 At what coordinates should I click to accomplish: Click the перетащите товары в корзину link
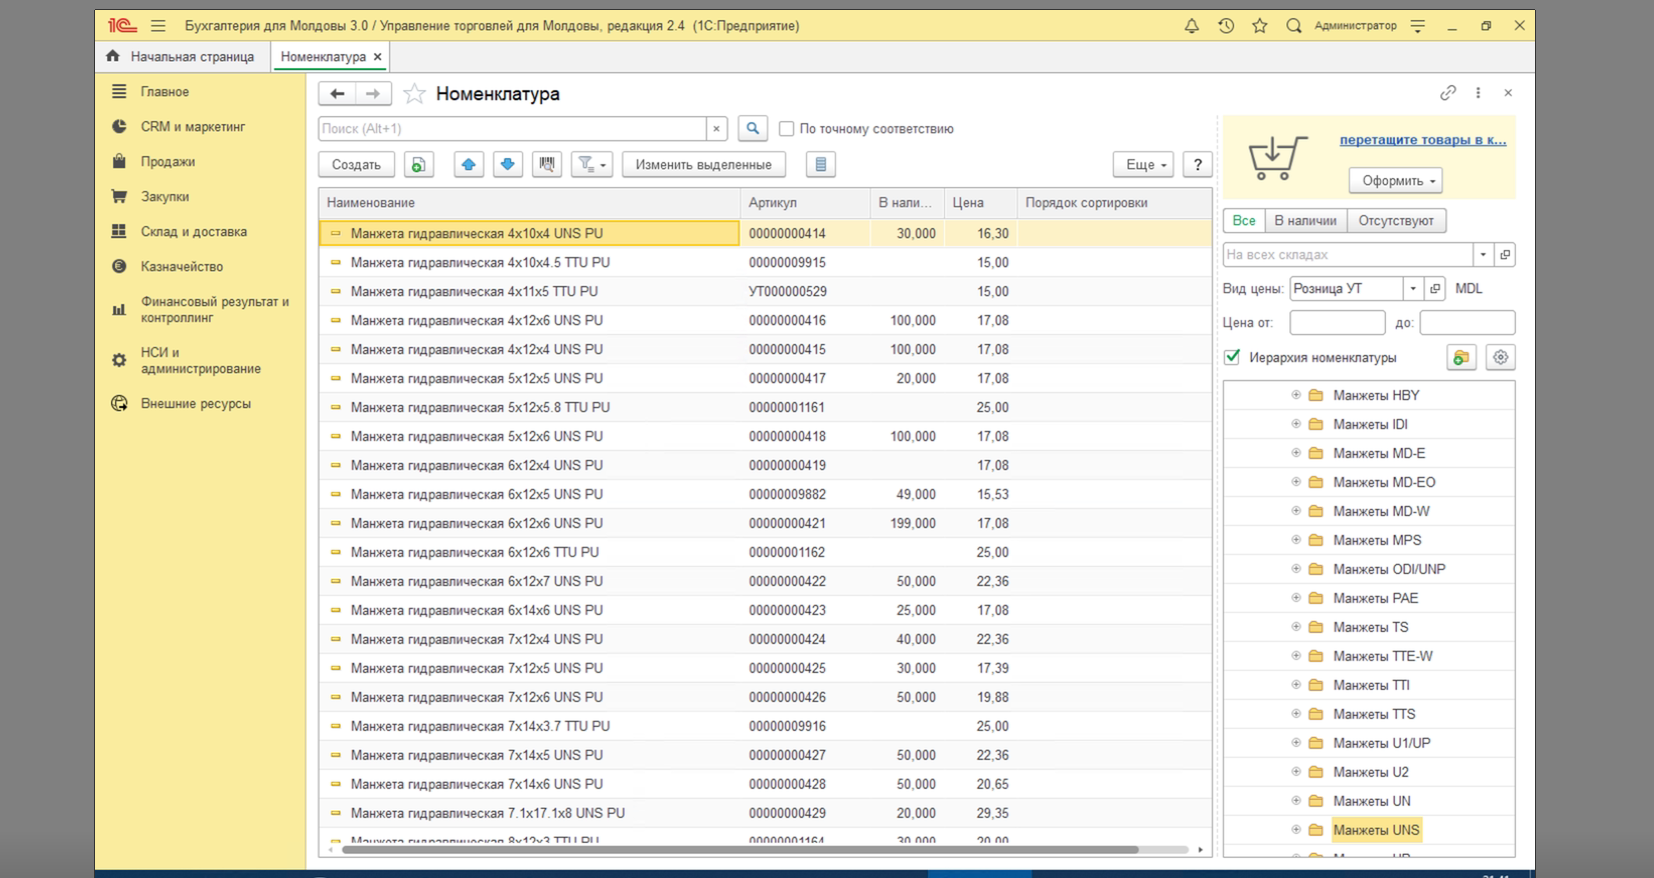click(x=1422, y=140)
